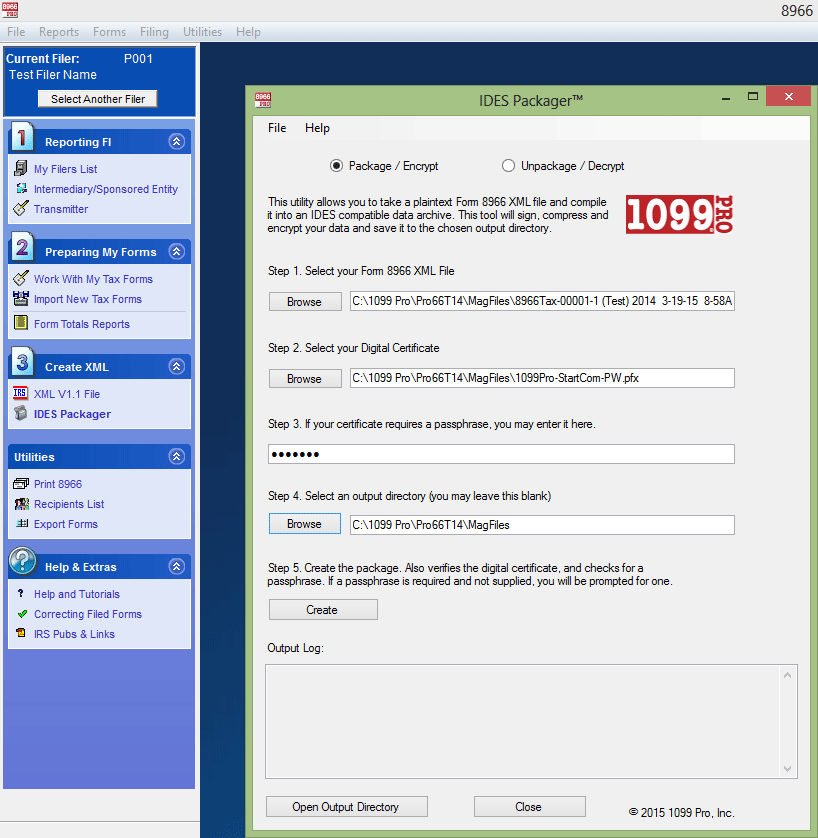Browse for the output directory

pyautogui.click(x=305, y=524)
